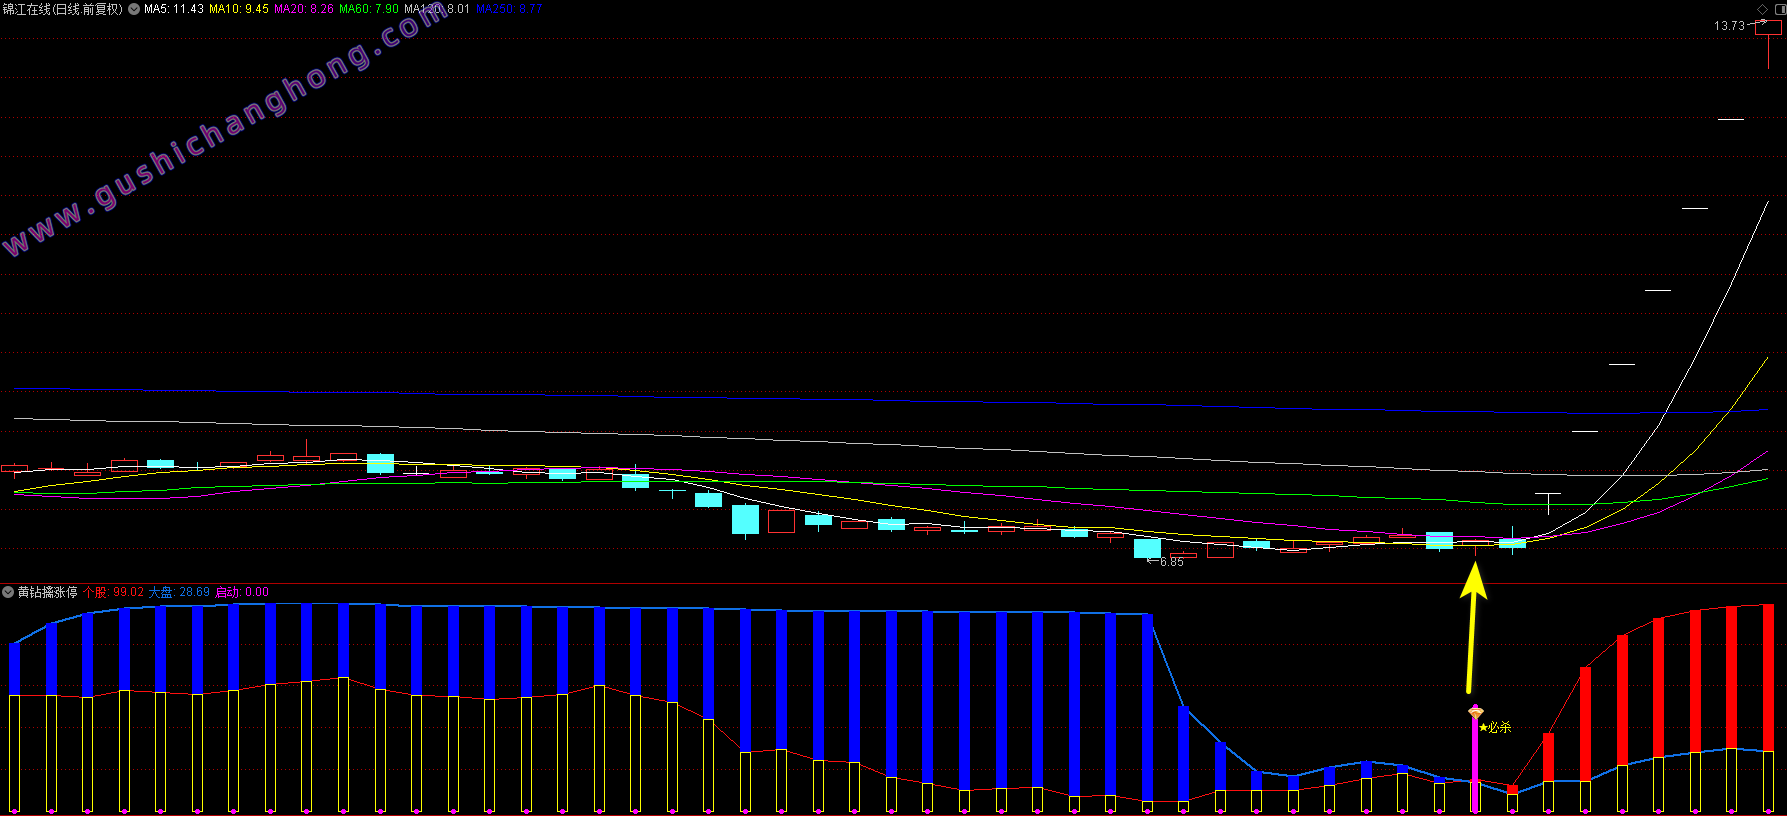
Task: Toggle the side panel icon at top right
Action: point(1780,9)
